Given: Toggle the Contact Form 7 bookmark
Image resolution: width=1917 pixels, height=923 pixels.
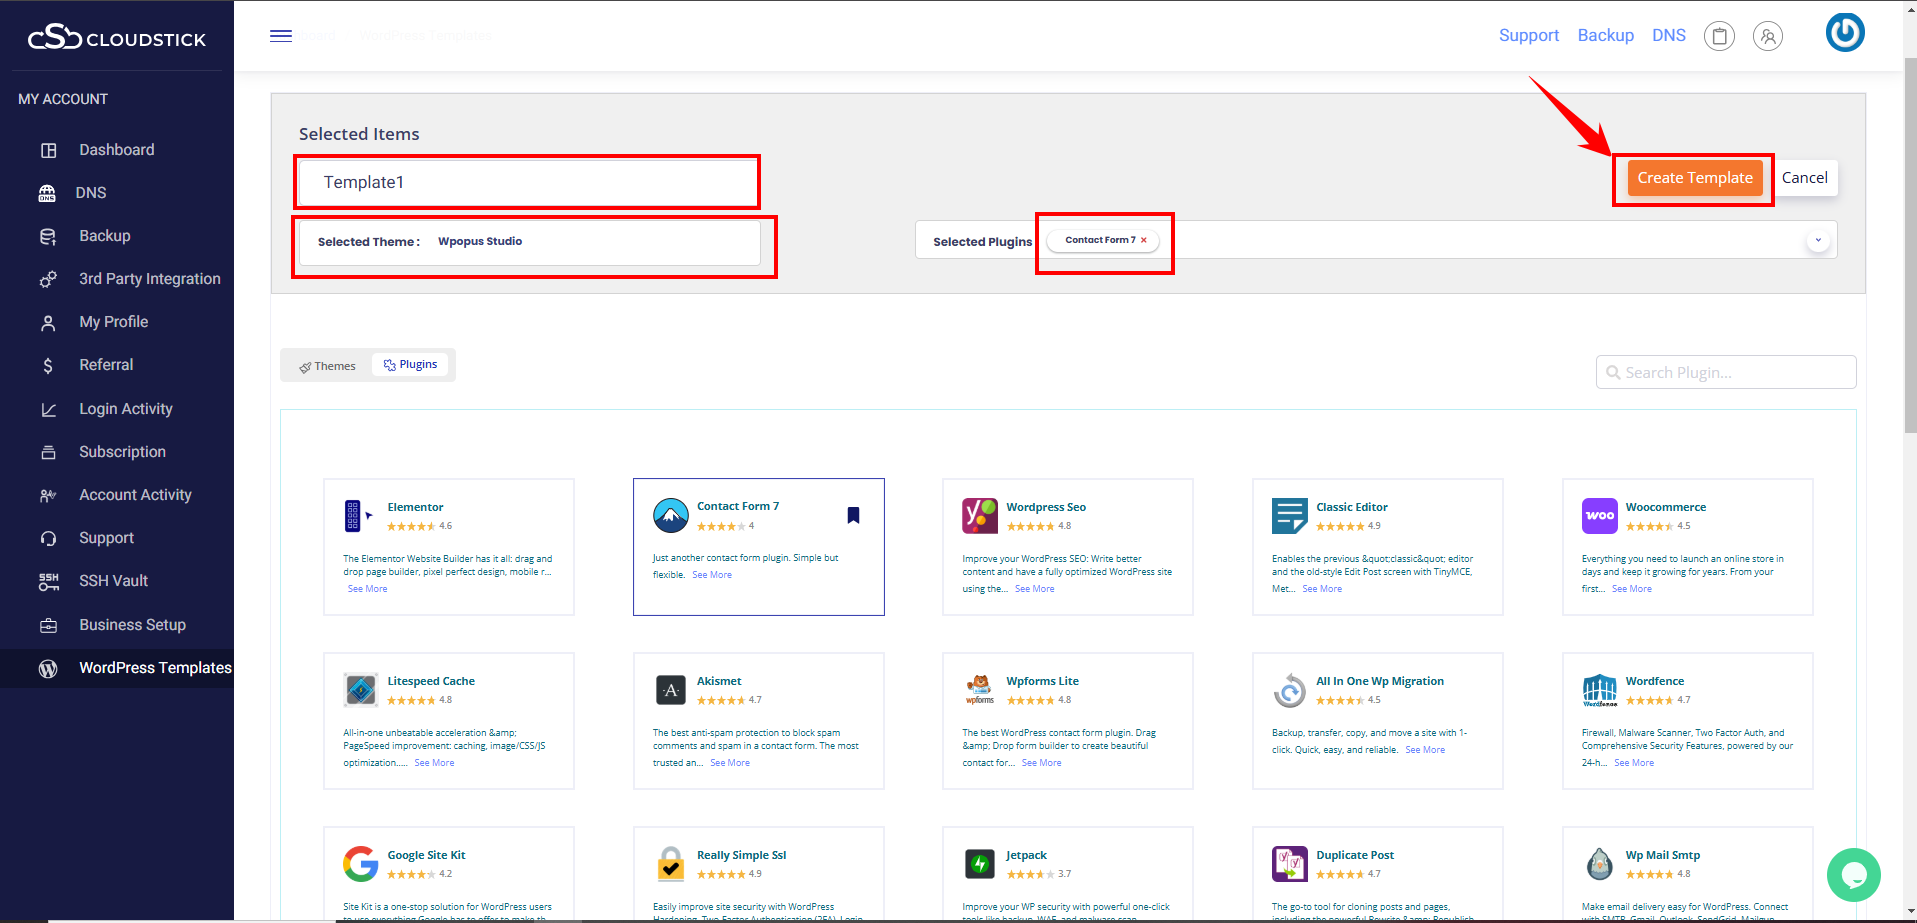Looking at the screenshot, I should [853, 515].
